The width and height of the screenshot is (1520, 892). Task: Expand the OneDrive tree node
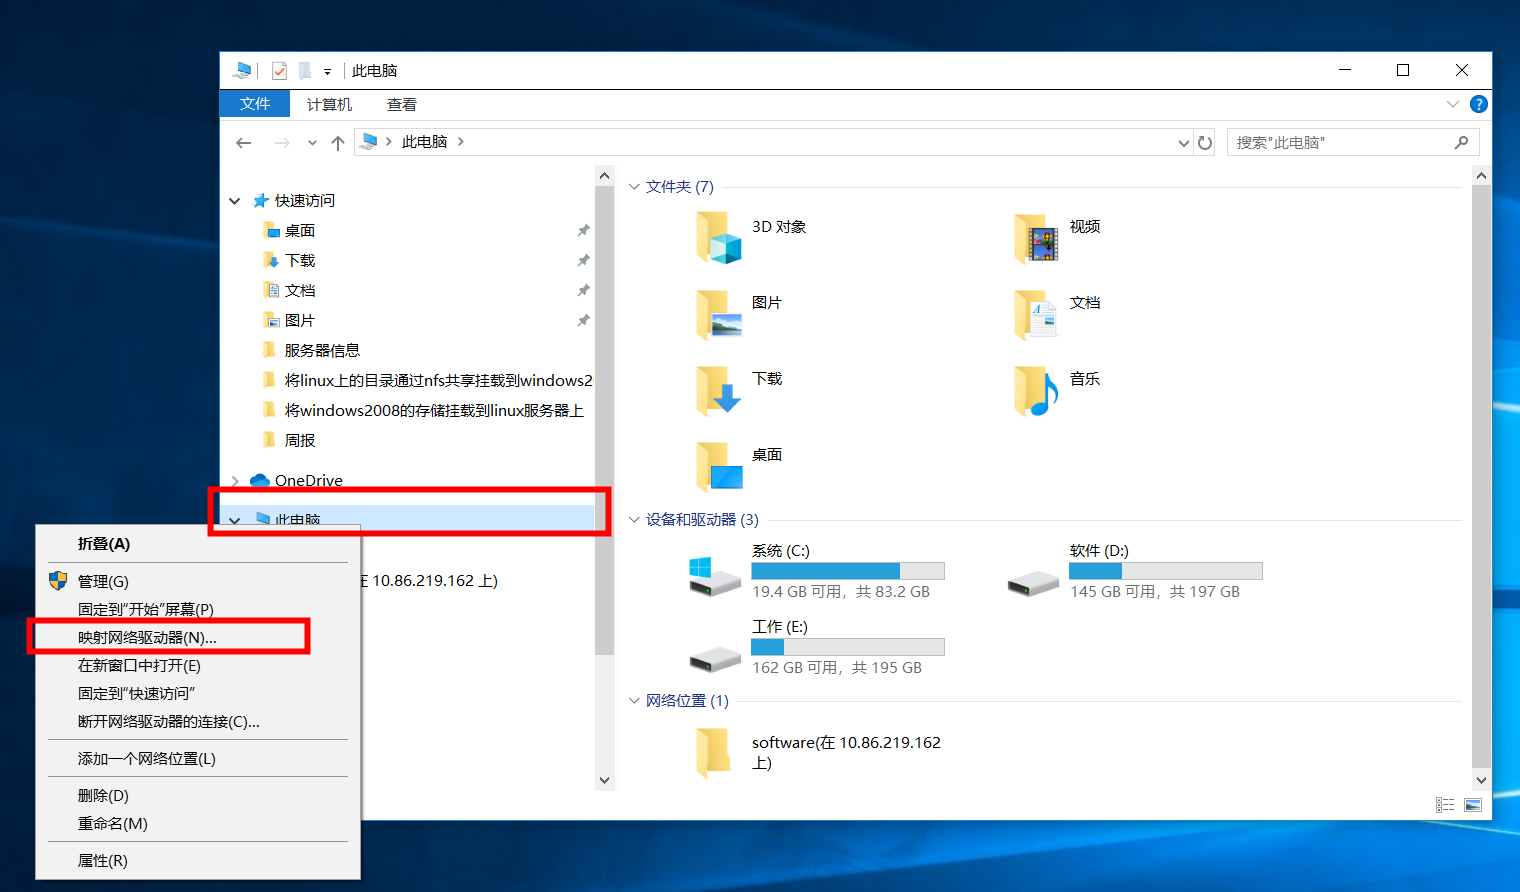[x=234, y=480]
